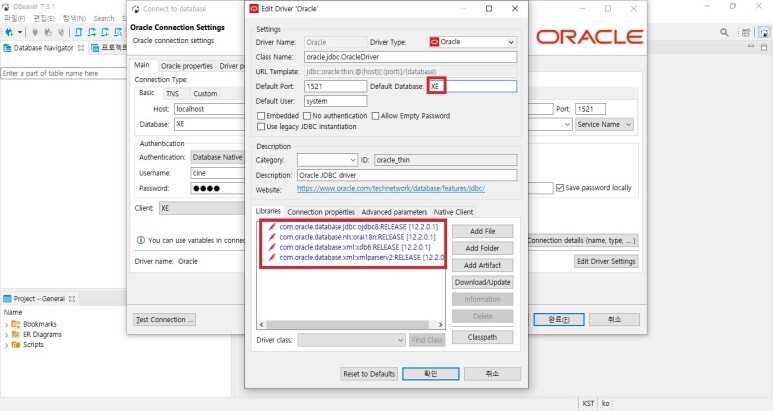Click the Add Folder button
Viewport: 773px width, 411px height.
coord(483,248)
